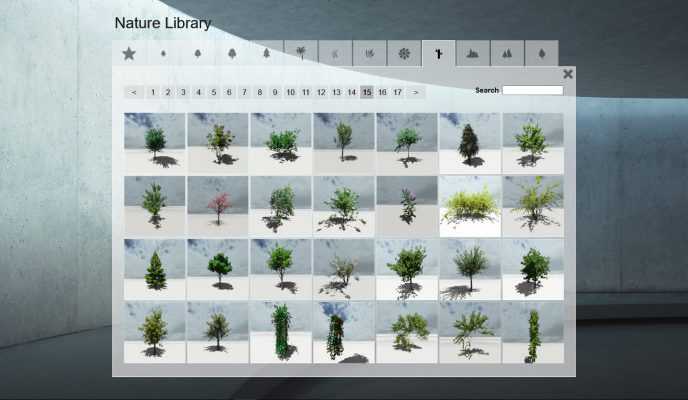Select the cactus category tab
The width and height of the screenshot is (688, 400).
coord(438,54)
